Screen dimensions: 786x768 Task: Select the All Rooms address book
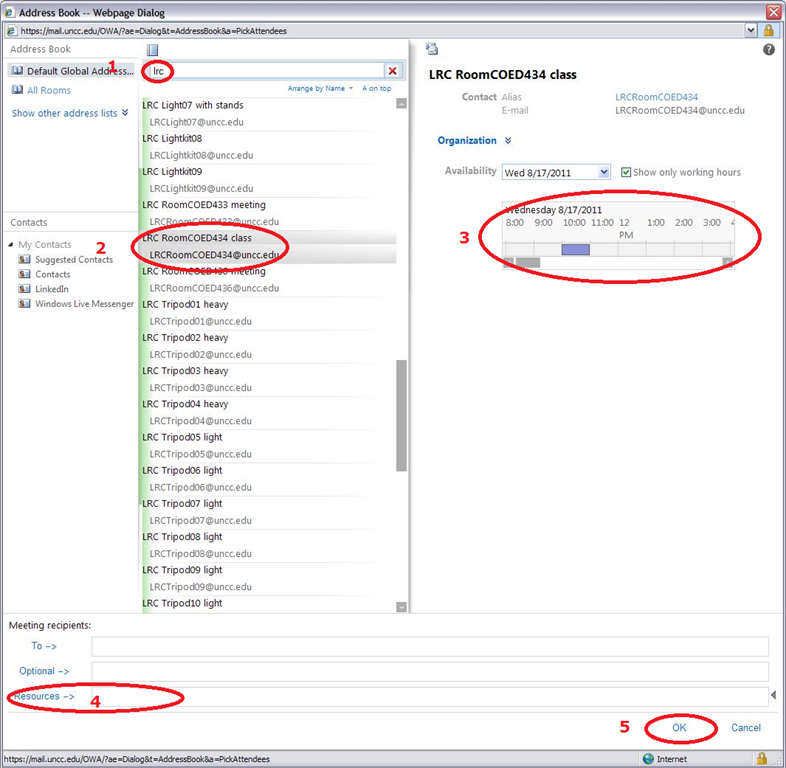coord(49,91)
